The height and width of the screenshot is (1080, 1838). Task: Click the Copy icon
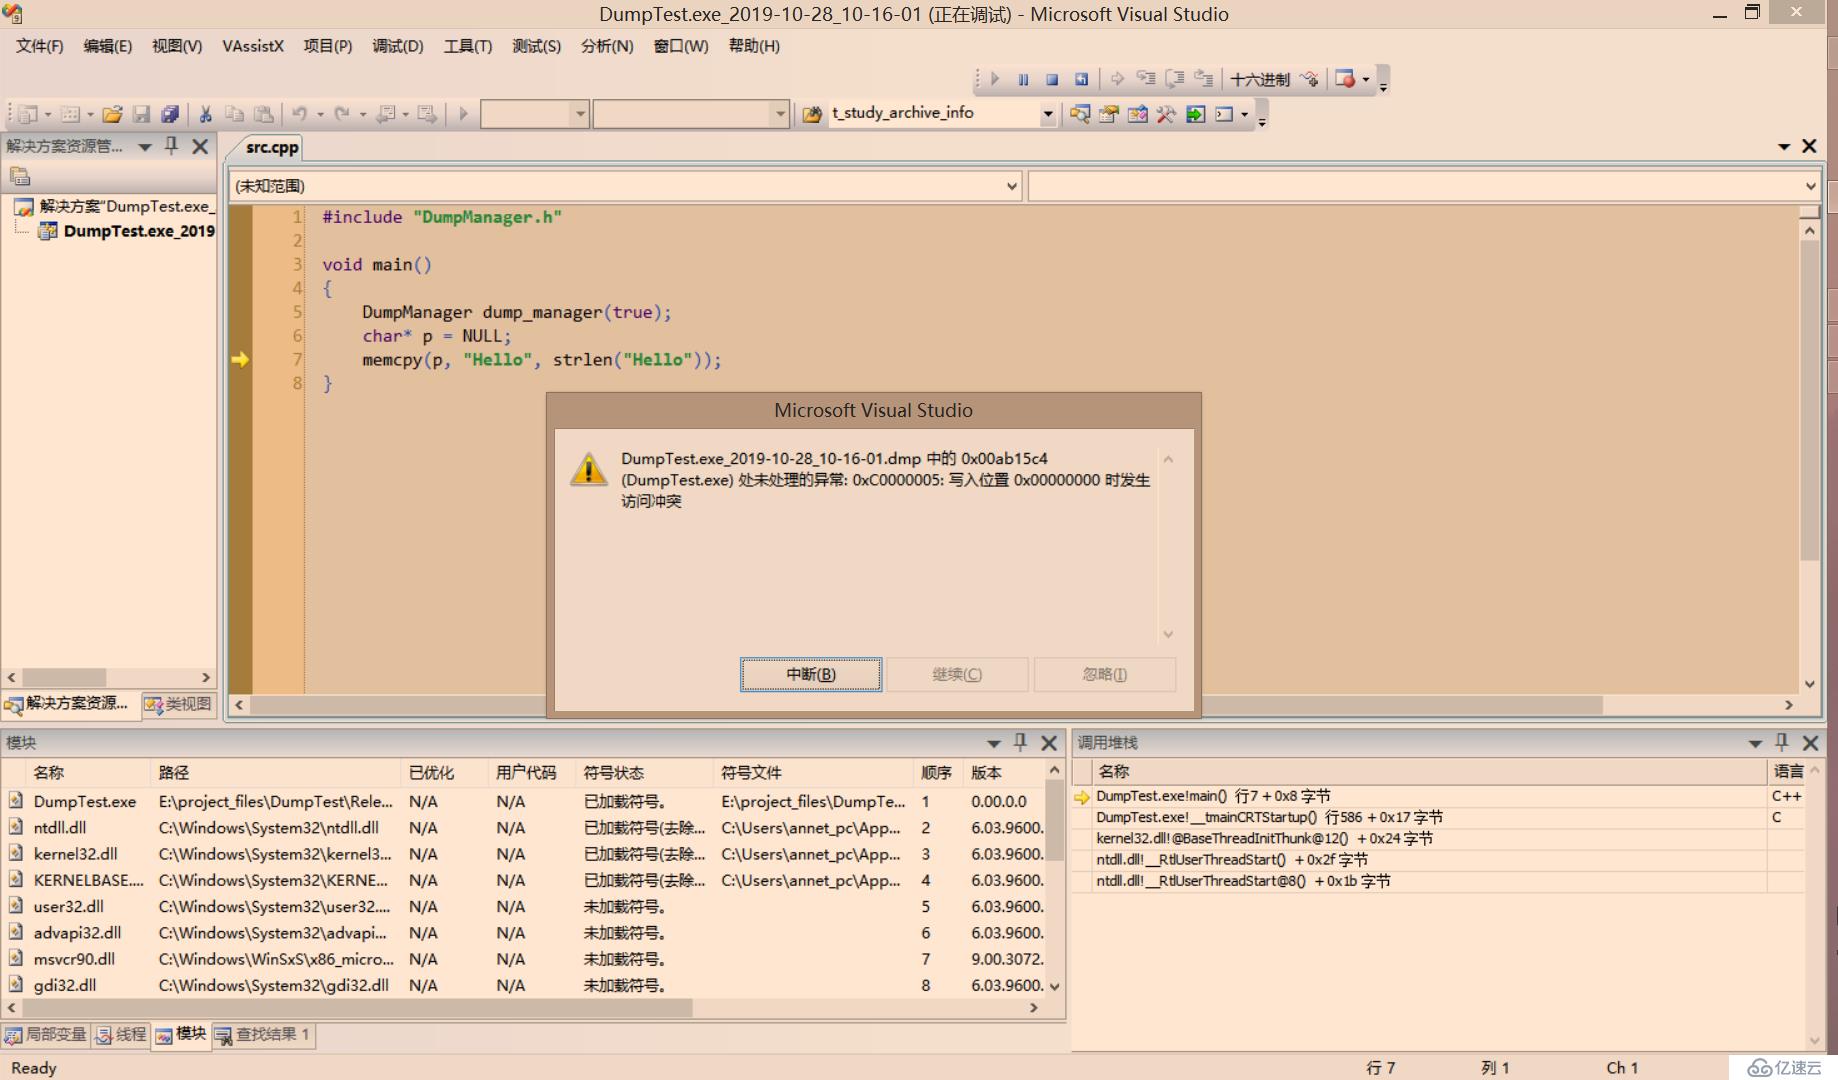pyautogui.click(x=234, y=114)
